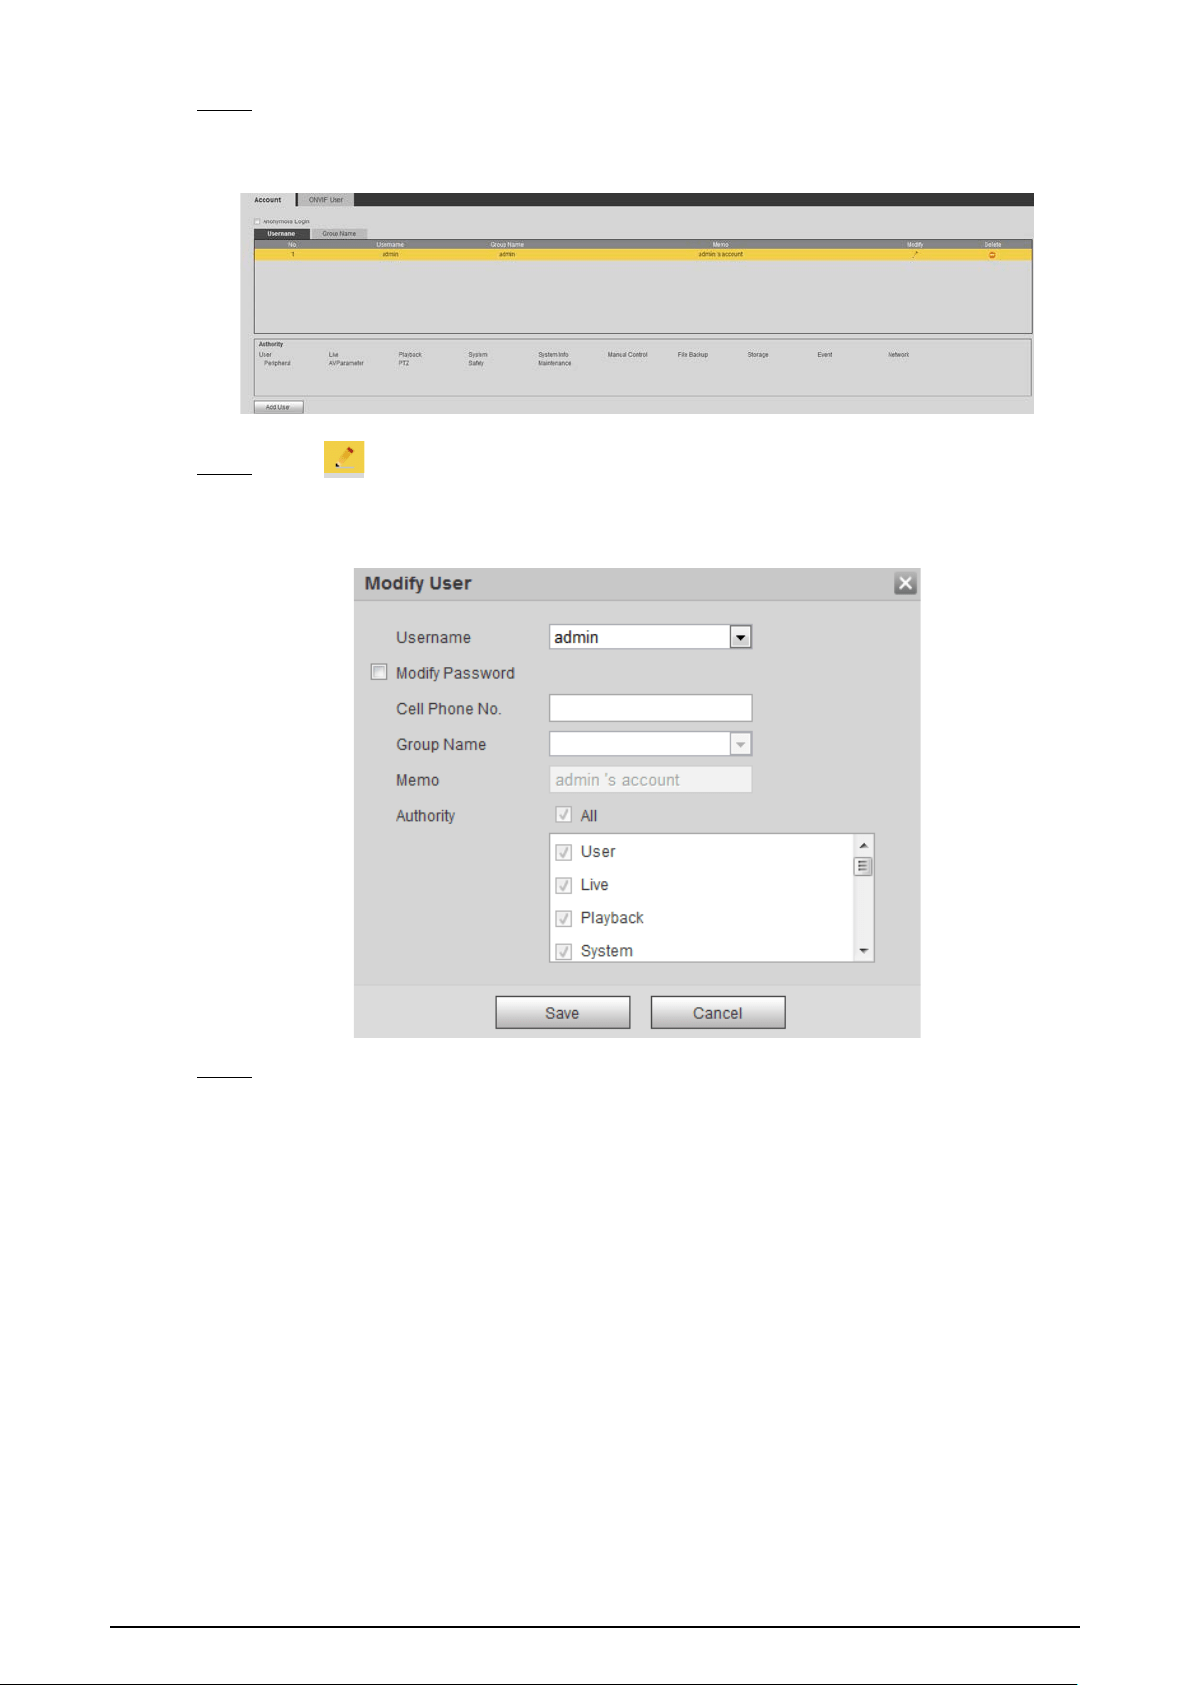Click the yellow pencil edit icon
The image size is (1192, 1685).
[x=344, y=459]
